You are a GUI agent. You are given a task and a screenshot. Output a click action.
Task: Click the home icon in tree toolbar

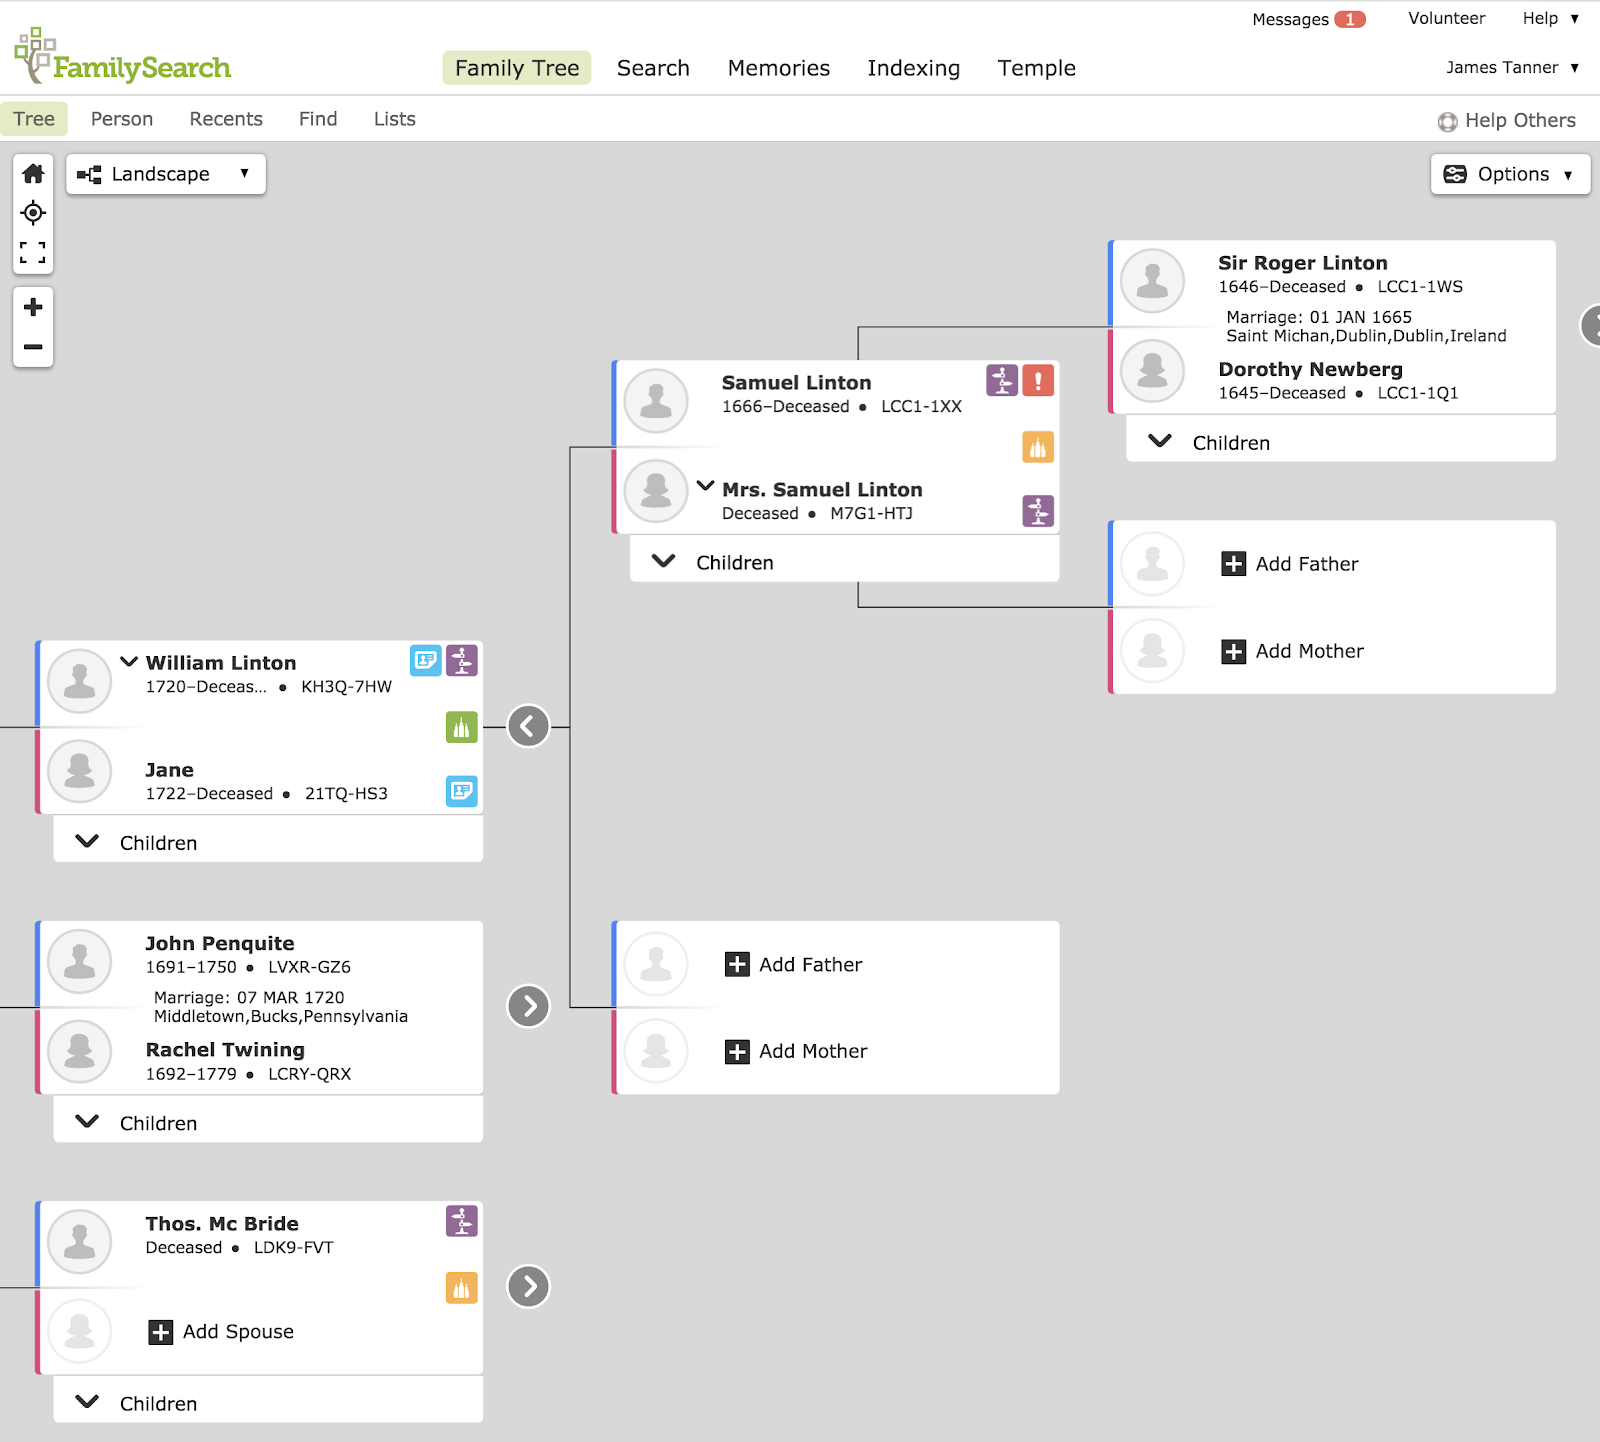pos(33,174)
